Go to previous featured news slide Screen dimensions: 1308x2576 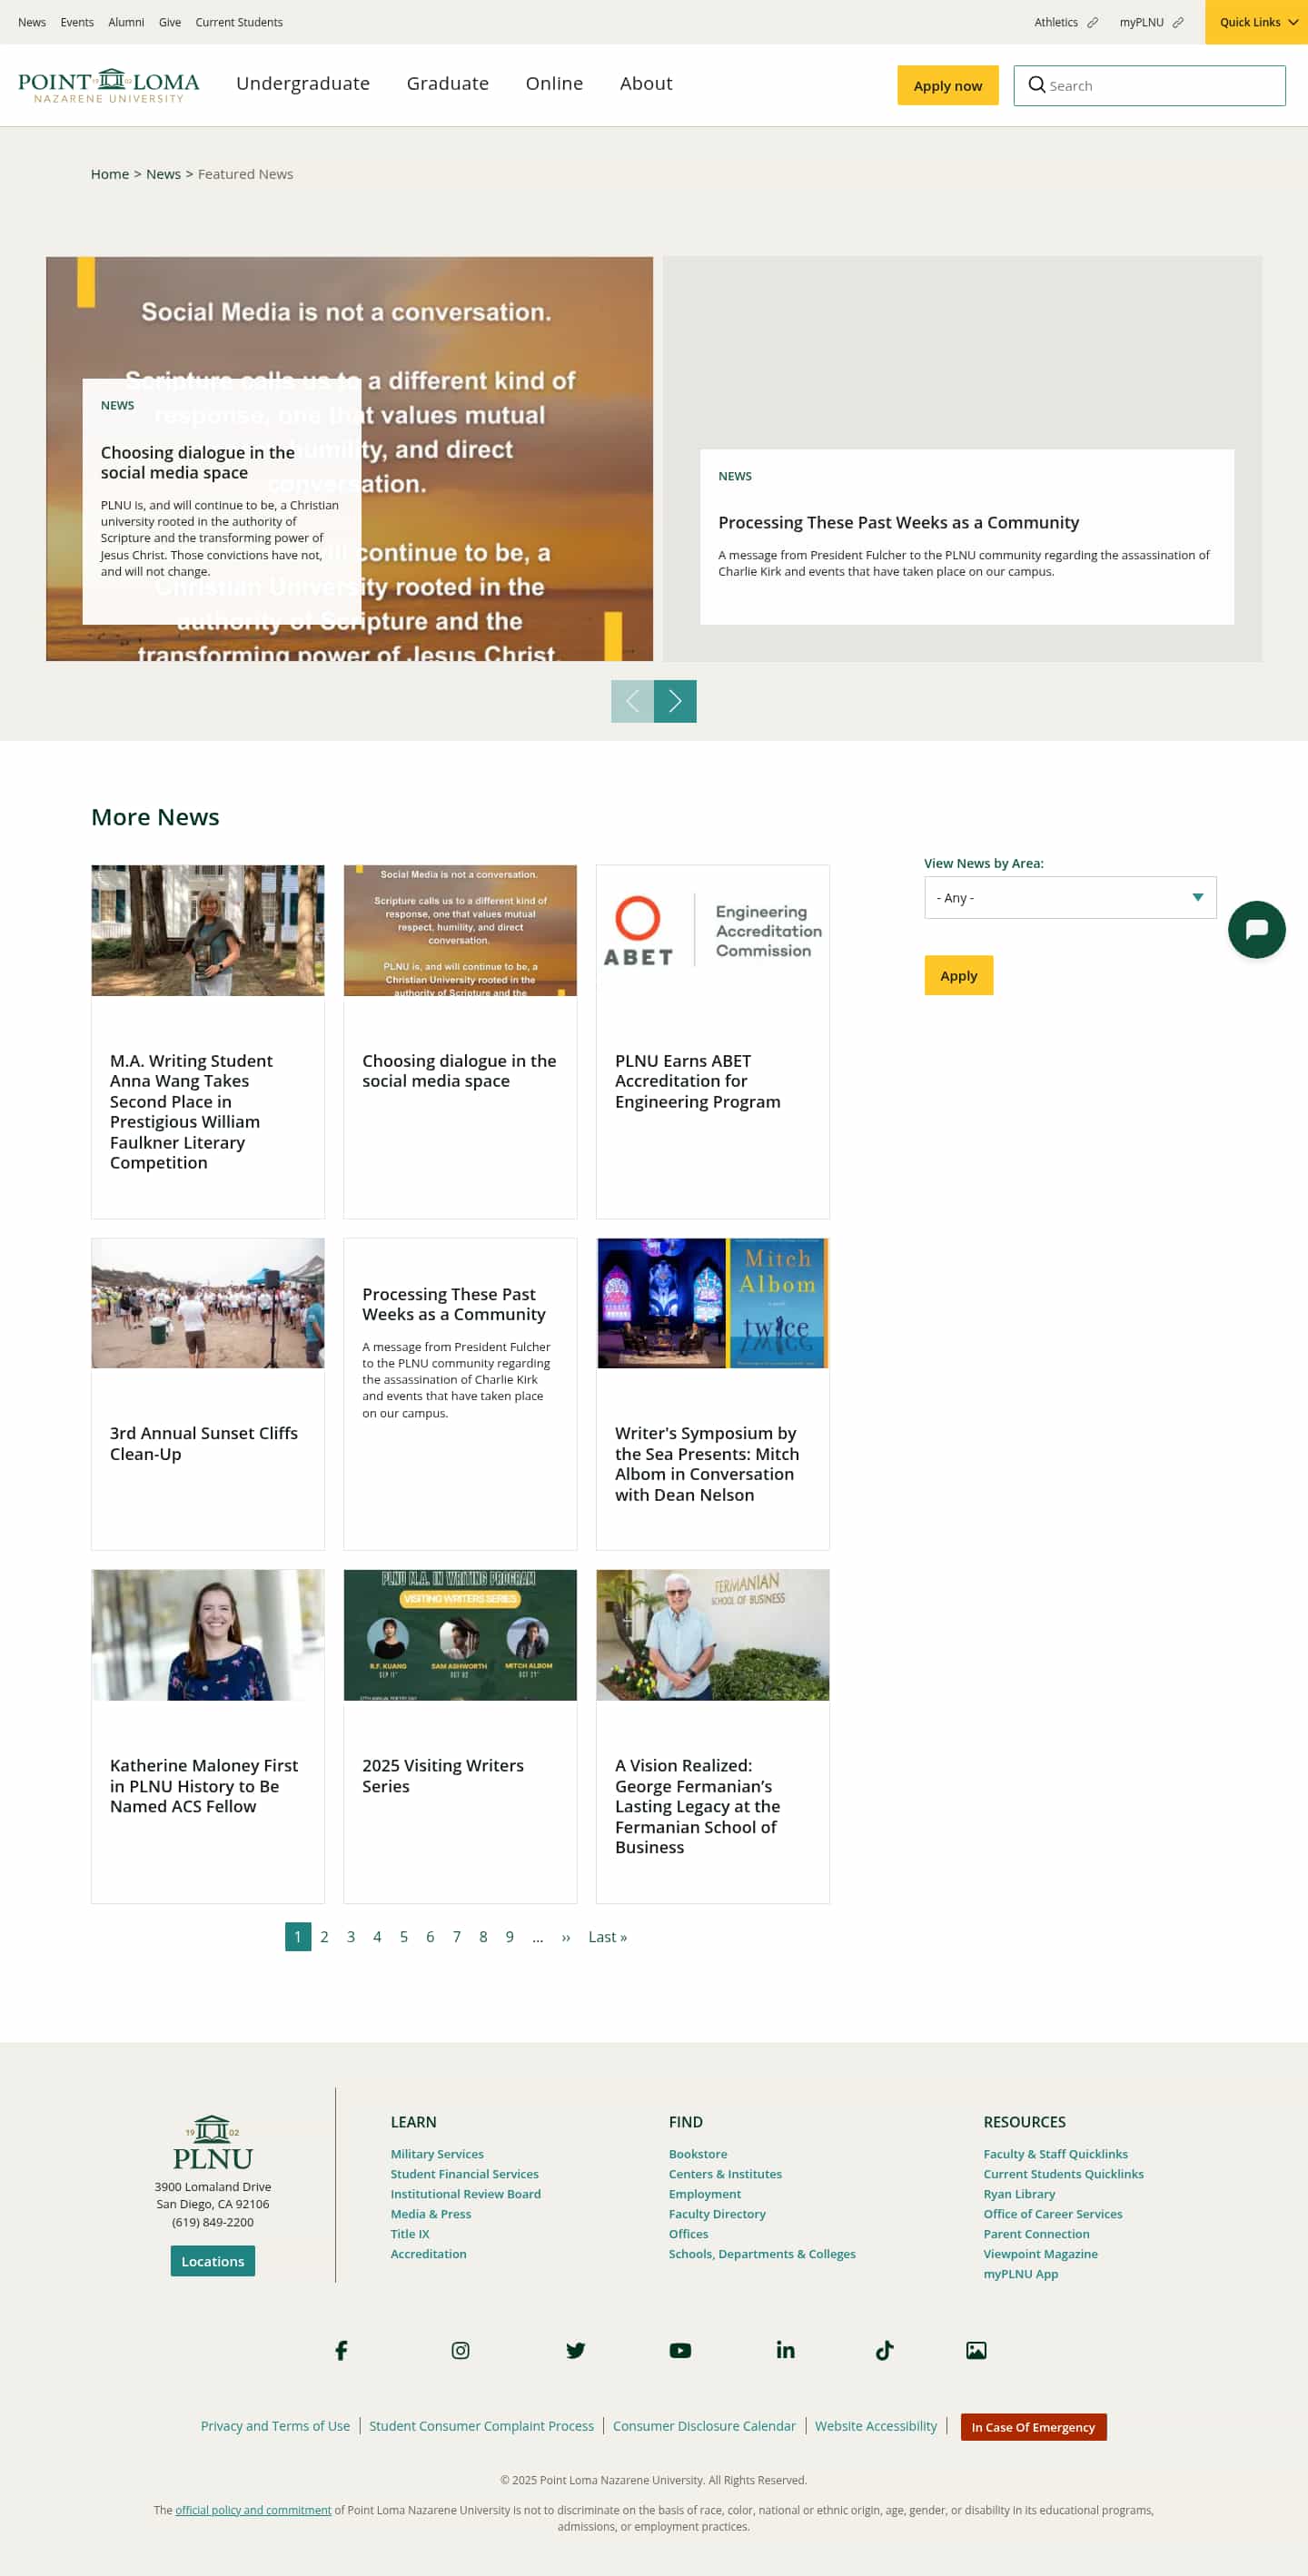point(632,701)
